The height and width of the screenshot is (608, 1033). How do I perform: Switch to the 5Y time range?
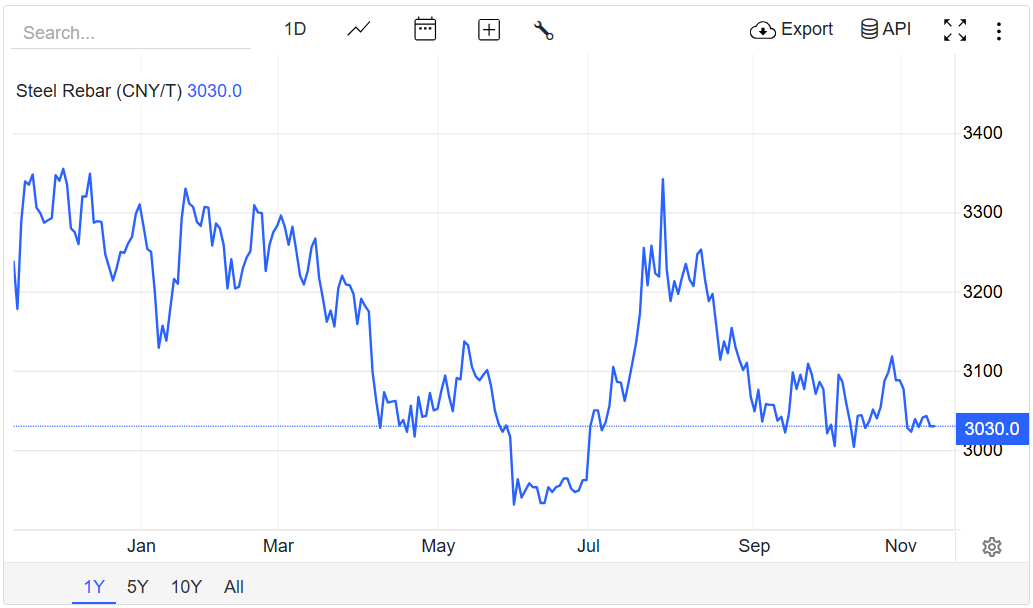(138, 587)
